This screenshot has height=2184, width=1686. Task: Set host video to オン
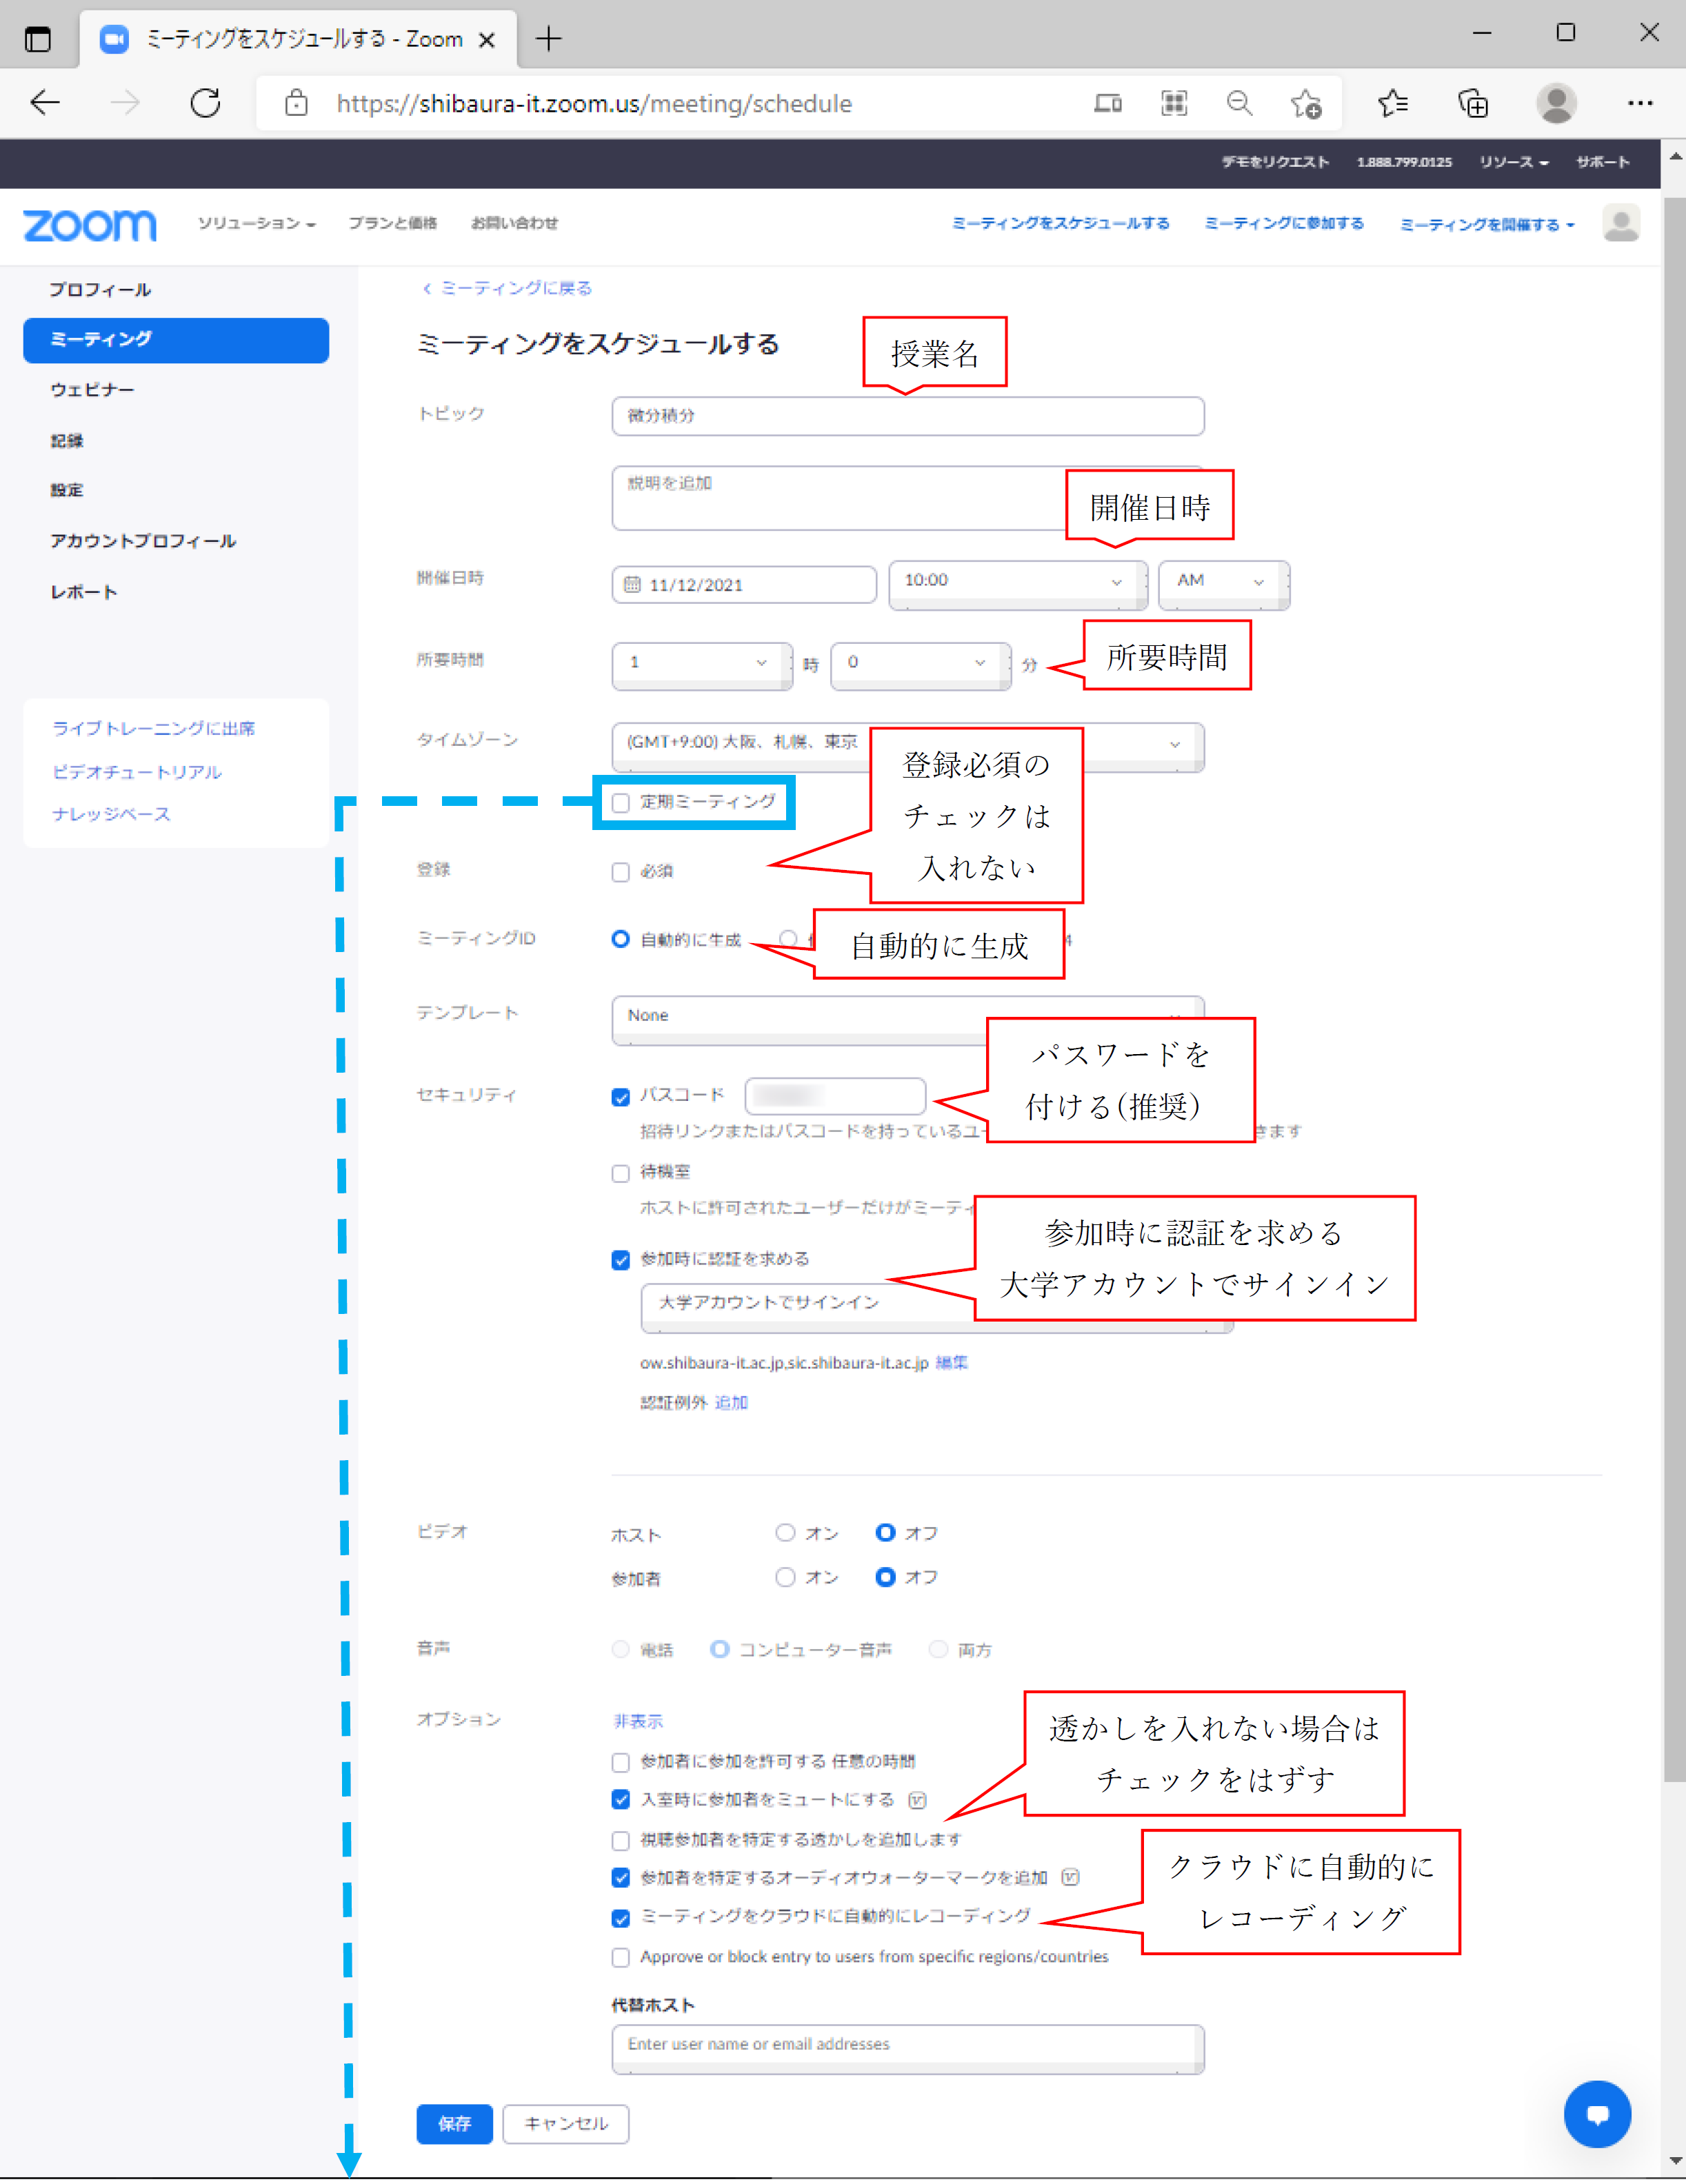[x=785, y=1533]
